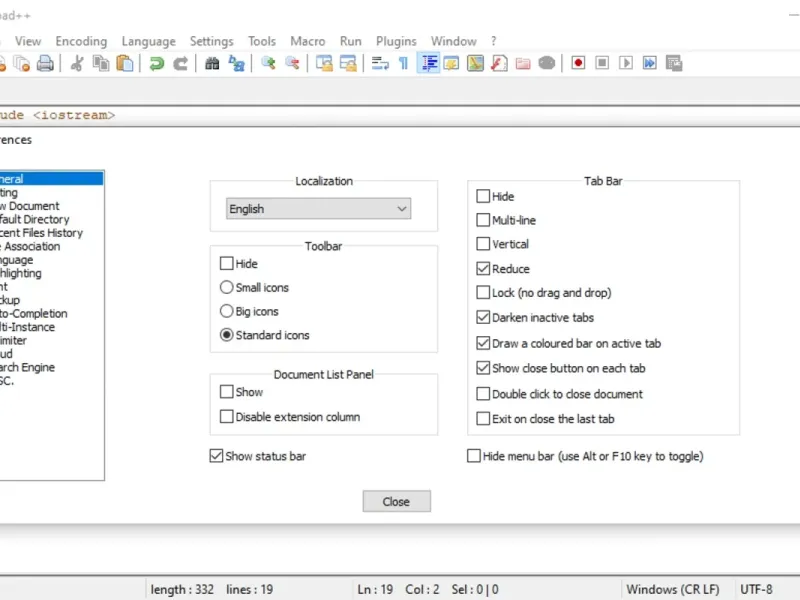
Task: Select the Small icons radio button
Action: pyautogui.click(x=227, y=287)
